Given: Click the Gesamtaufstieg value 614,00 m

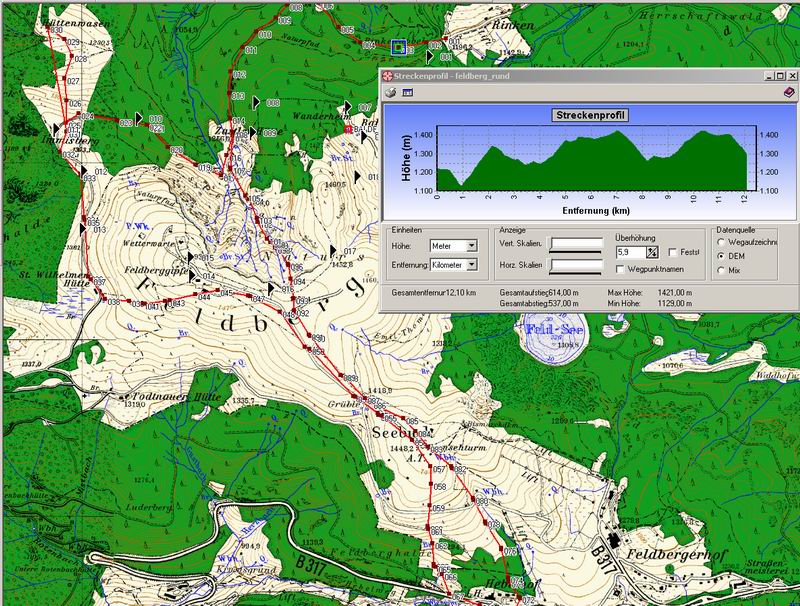Looking at the screenshot, I should point(564,293).
